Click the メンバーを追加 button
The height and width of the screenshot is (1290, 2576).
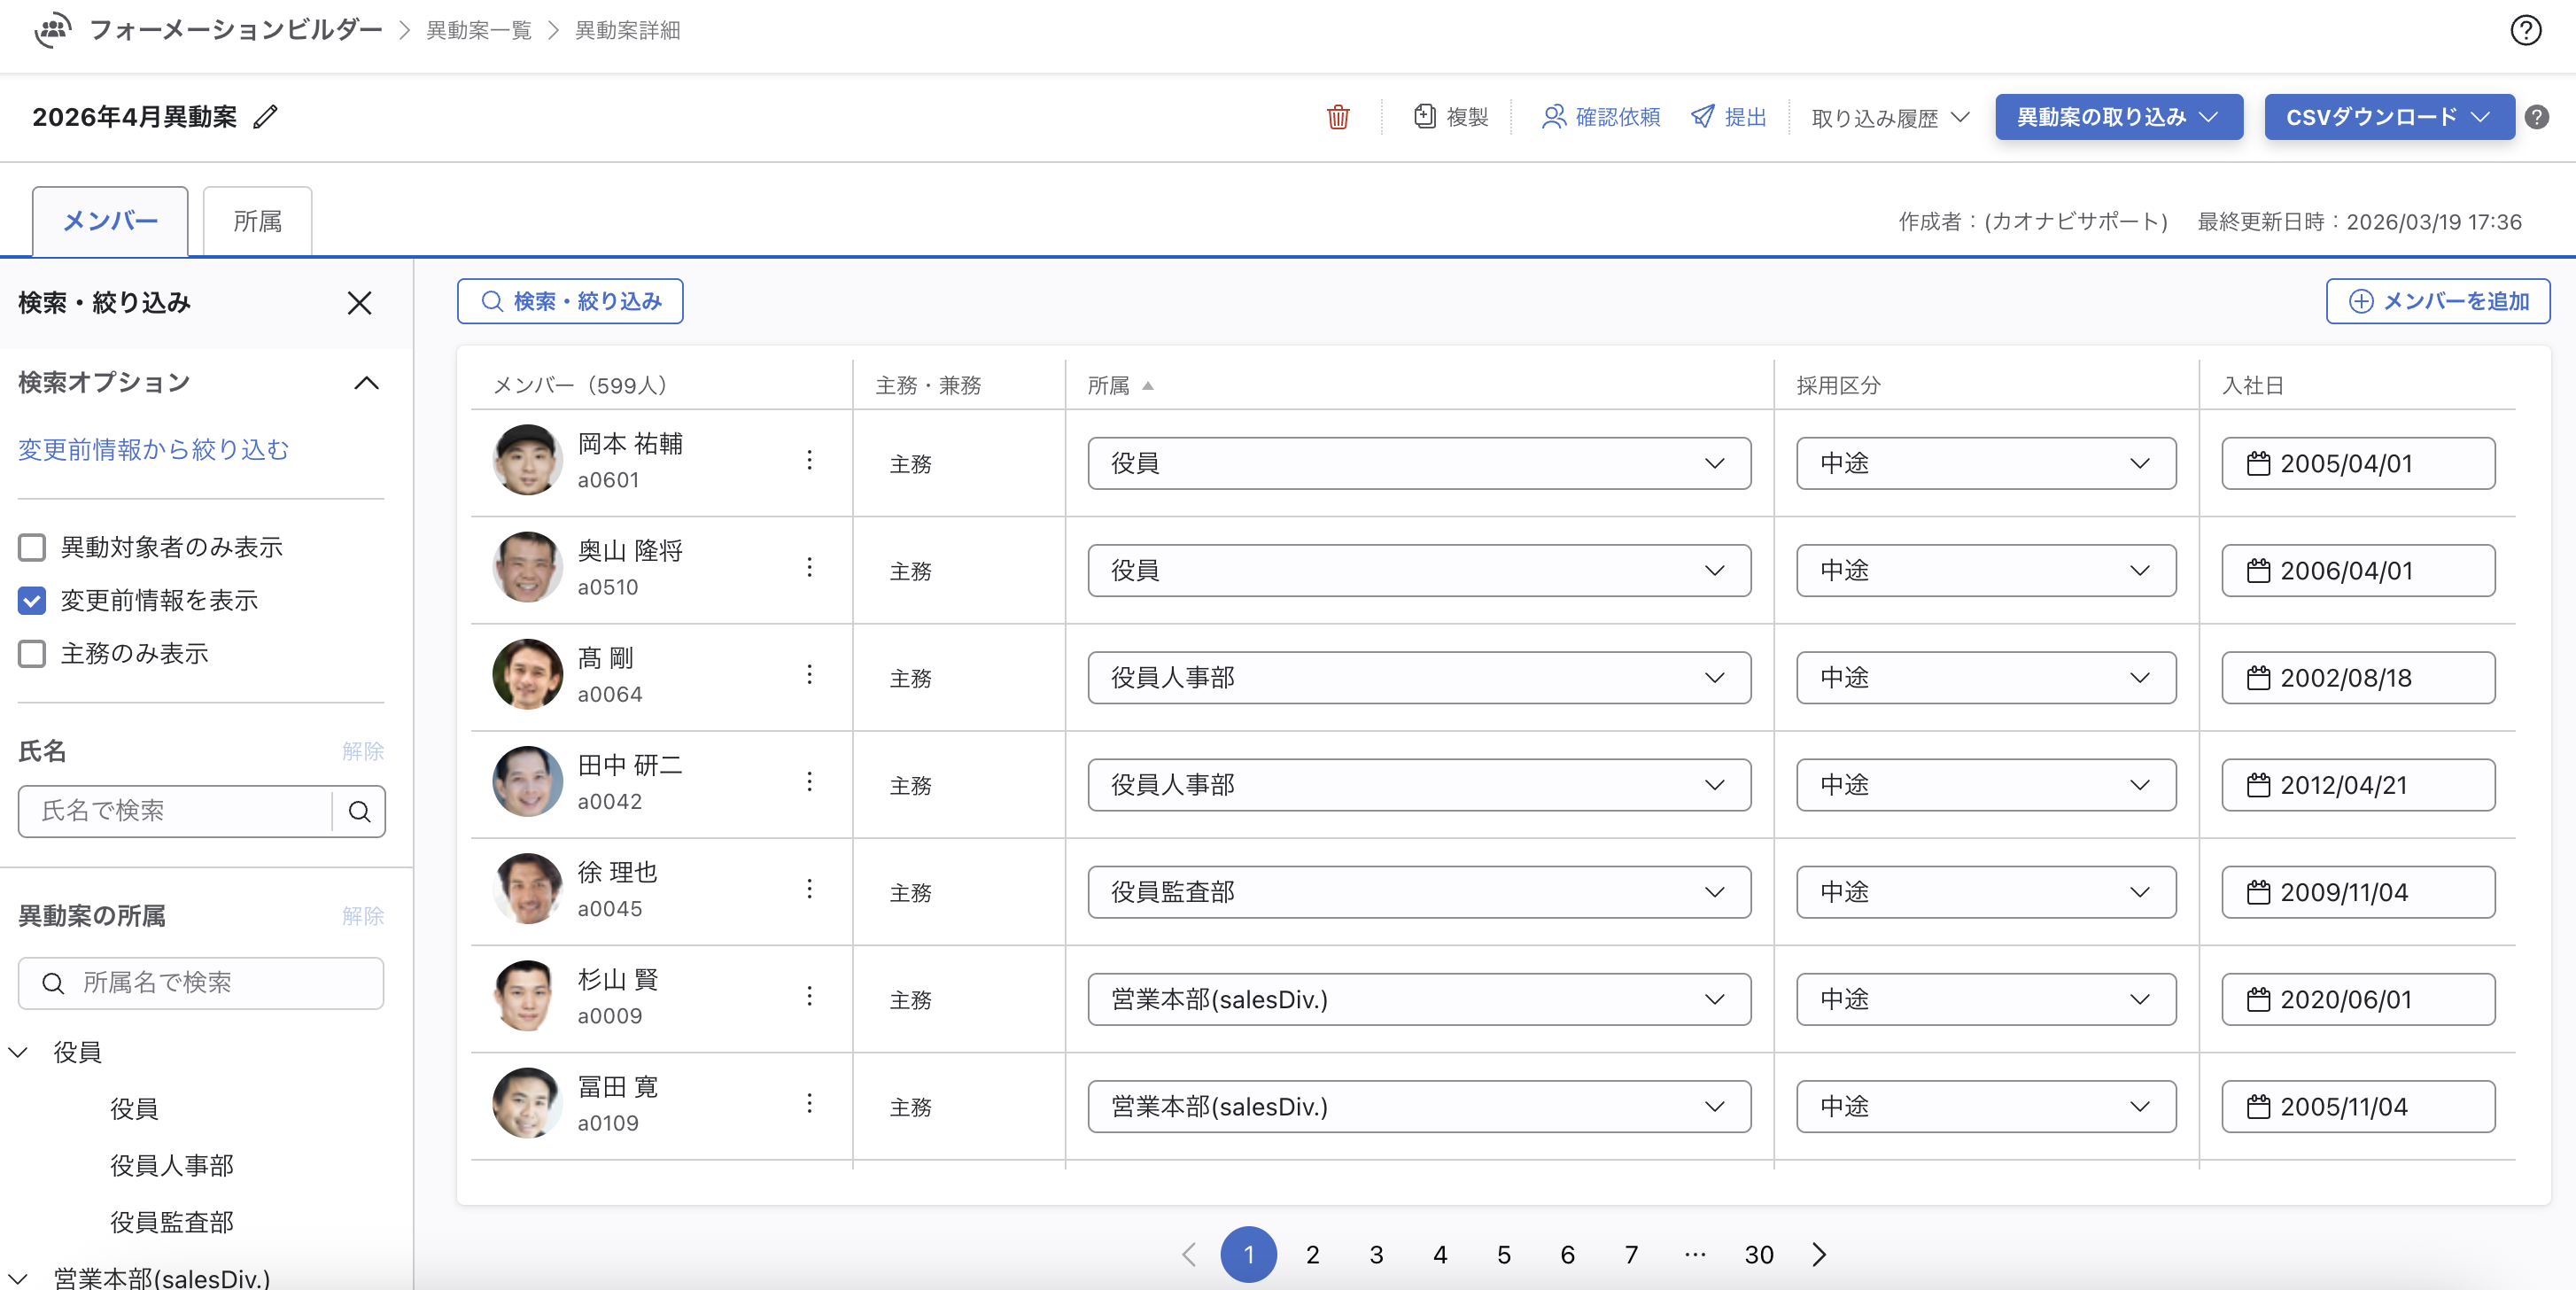click(2437, 301)
